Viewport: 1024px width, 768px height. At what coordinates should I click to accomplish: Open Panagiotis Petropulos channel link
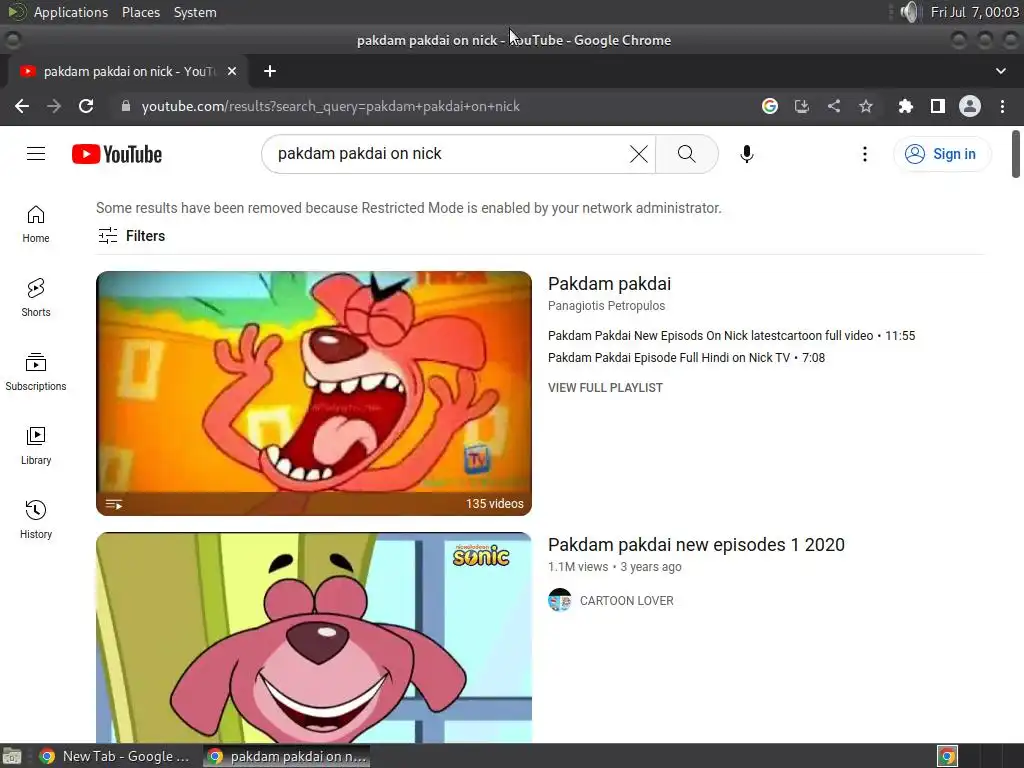(x=607, y=306)
